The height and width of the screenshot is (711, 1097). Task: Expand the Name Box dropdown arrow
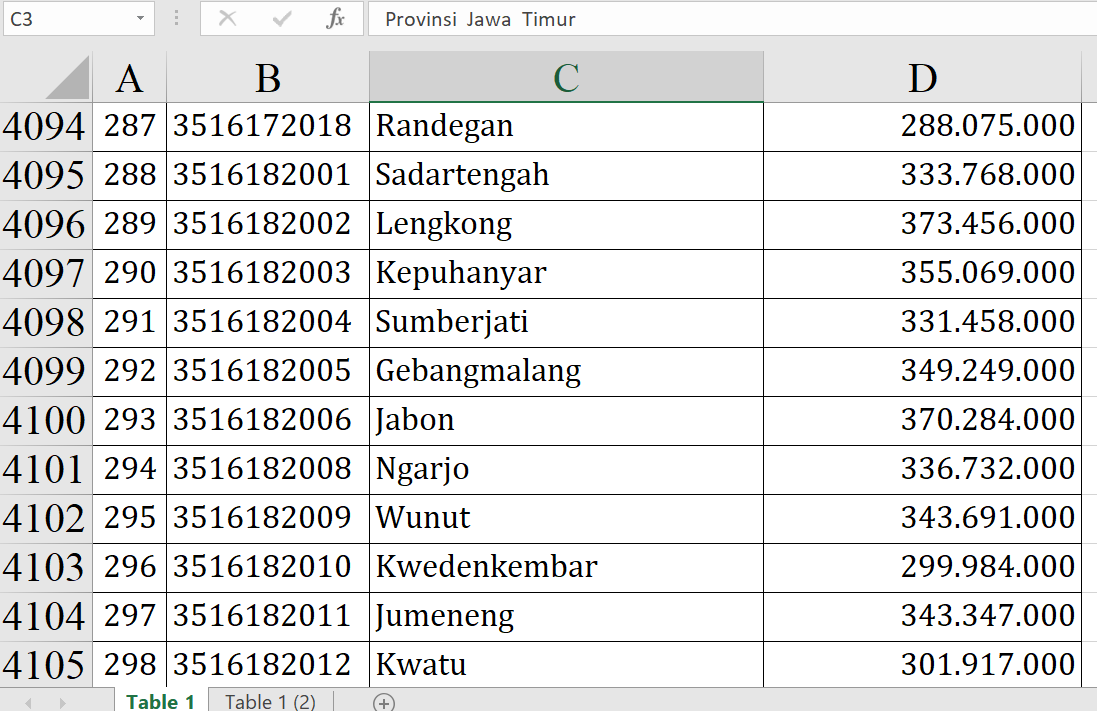(x=139, y=19)
